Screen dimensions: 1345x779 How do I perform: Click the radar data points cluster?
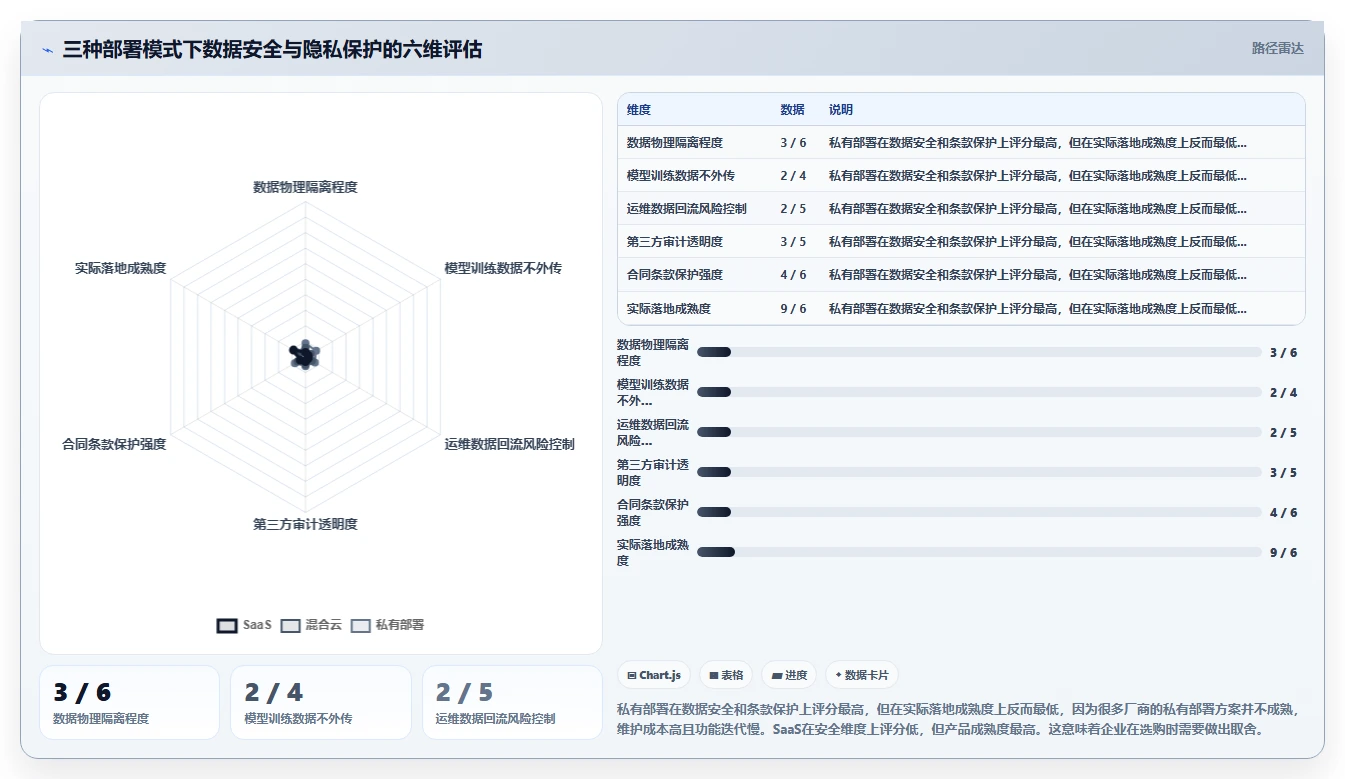[305, 355]
